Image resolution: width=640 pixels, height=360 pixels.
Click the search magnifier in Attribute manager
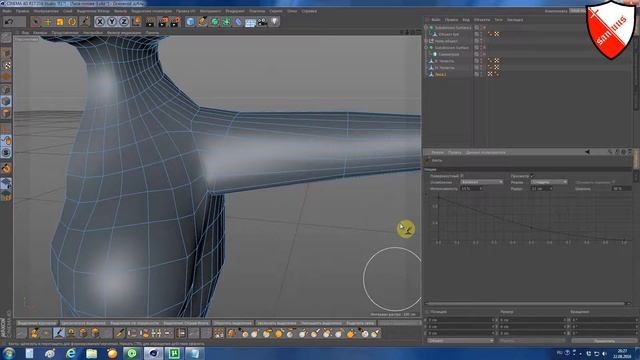(610, 152)
